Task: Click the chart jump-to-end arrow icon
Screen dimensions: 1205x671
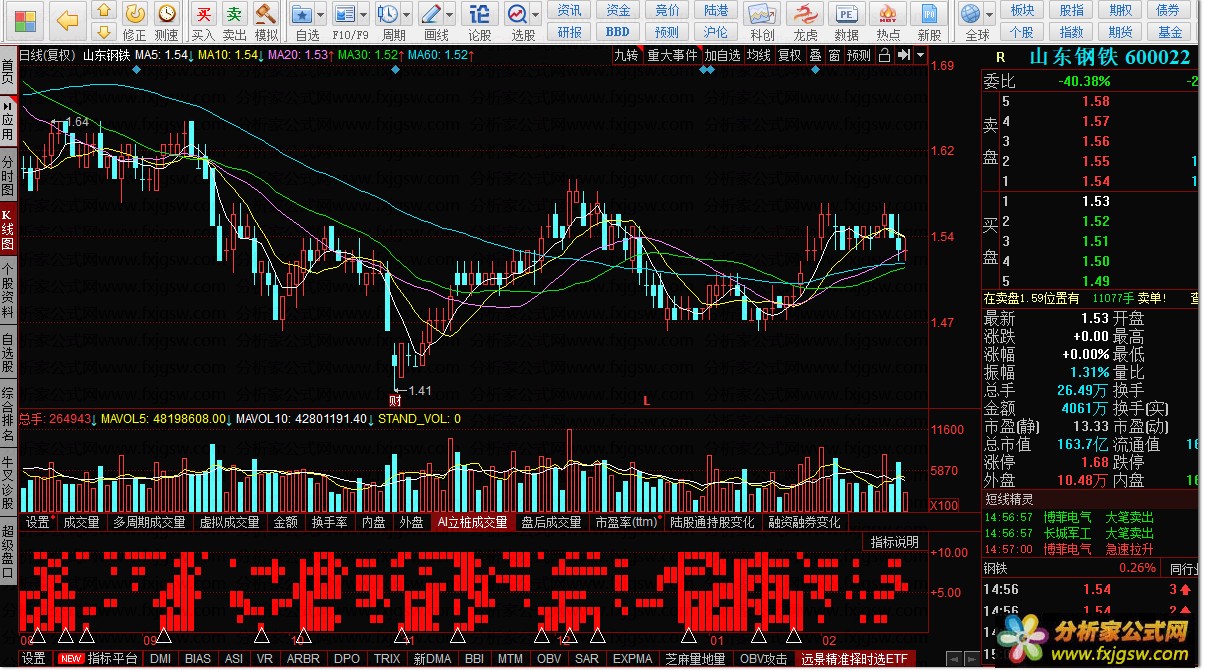Action: [x=903, y=55]
